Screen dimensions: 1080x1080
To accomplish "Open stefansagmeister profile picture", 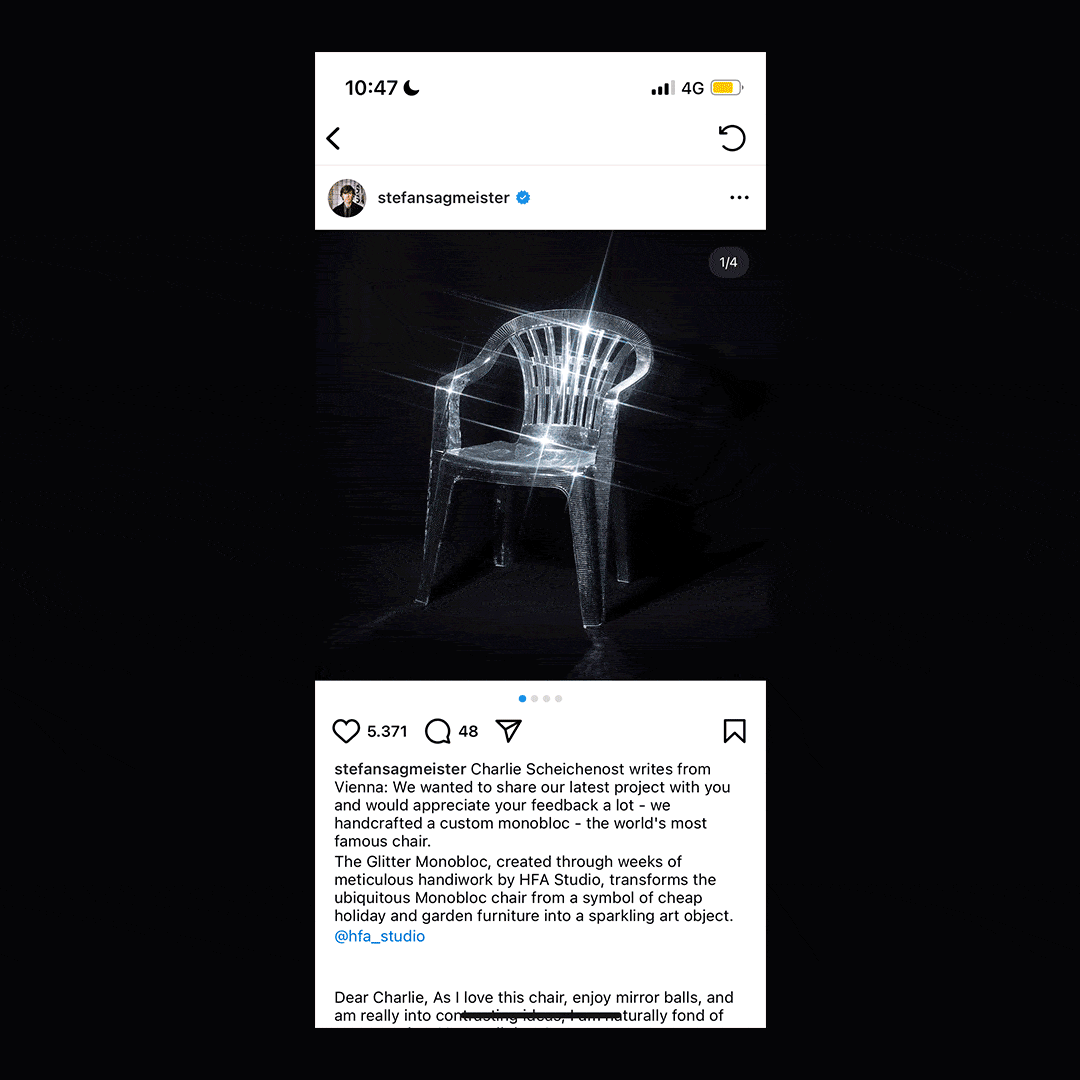I will (x=346, y=198).
